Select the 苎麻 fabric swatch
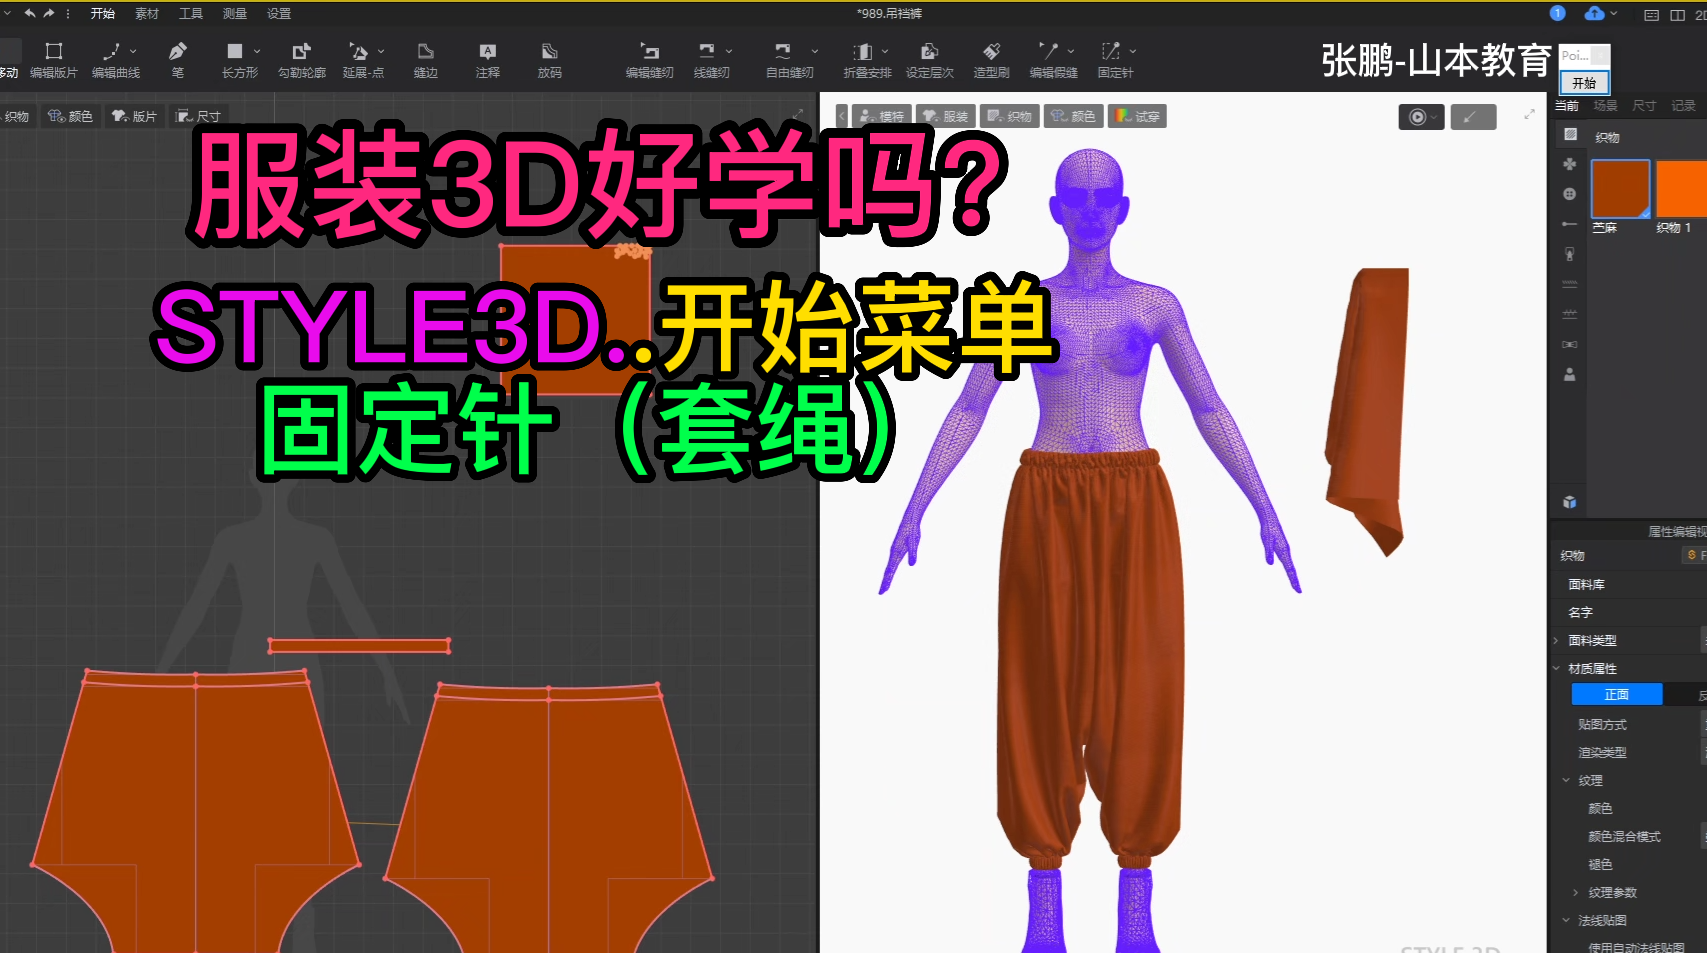Image resolution: width=1707 pixels, height=953 pixels. click(x=1620, y=189)
